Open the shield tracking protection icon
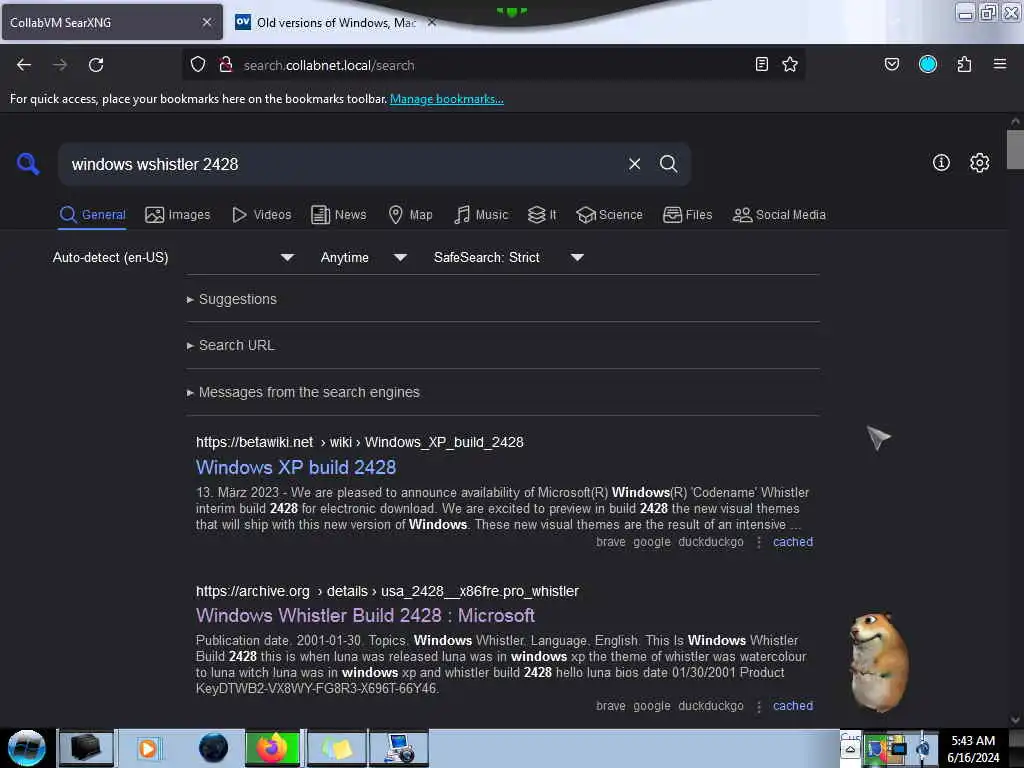 click(198, 64)
